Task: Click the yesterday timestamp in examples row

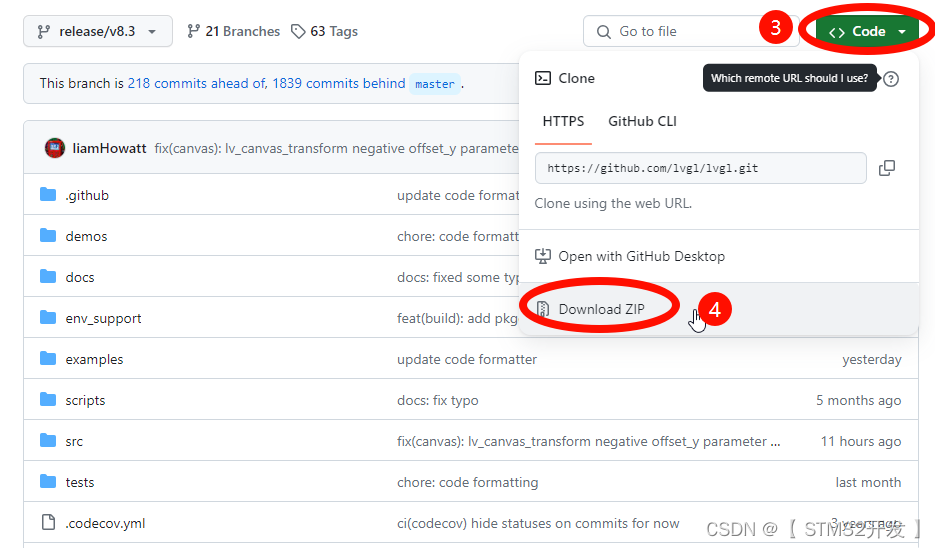Action: coord(872,360)
